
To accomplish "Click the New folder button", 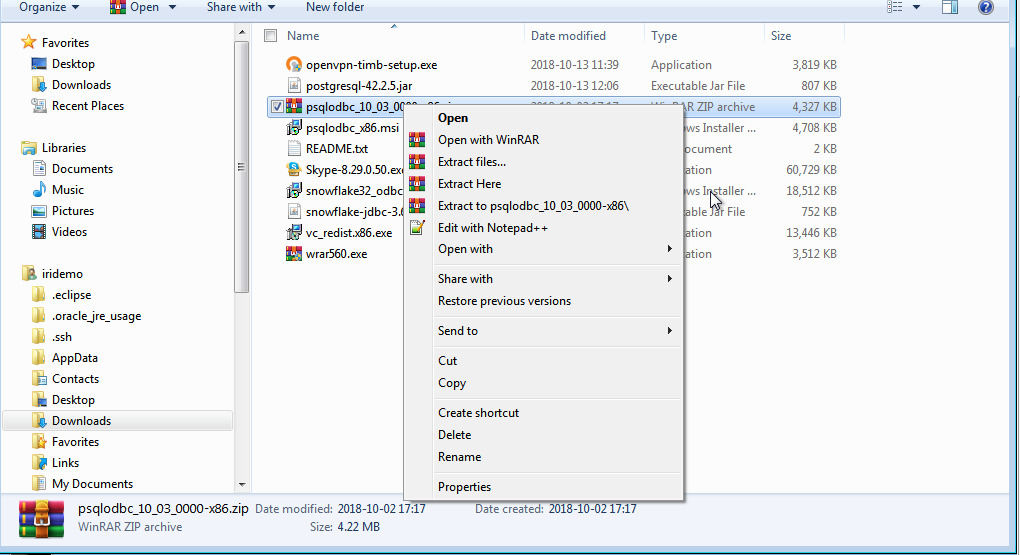I will pos(335,7).
